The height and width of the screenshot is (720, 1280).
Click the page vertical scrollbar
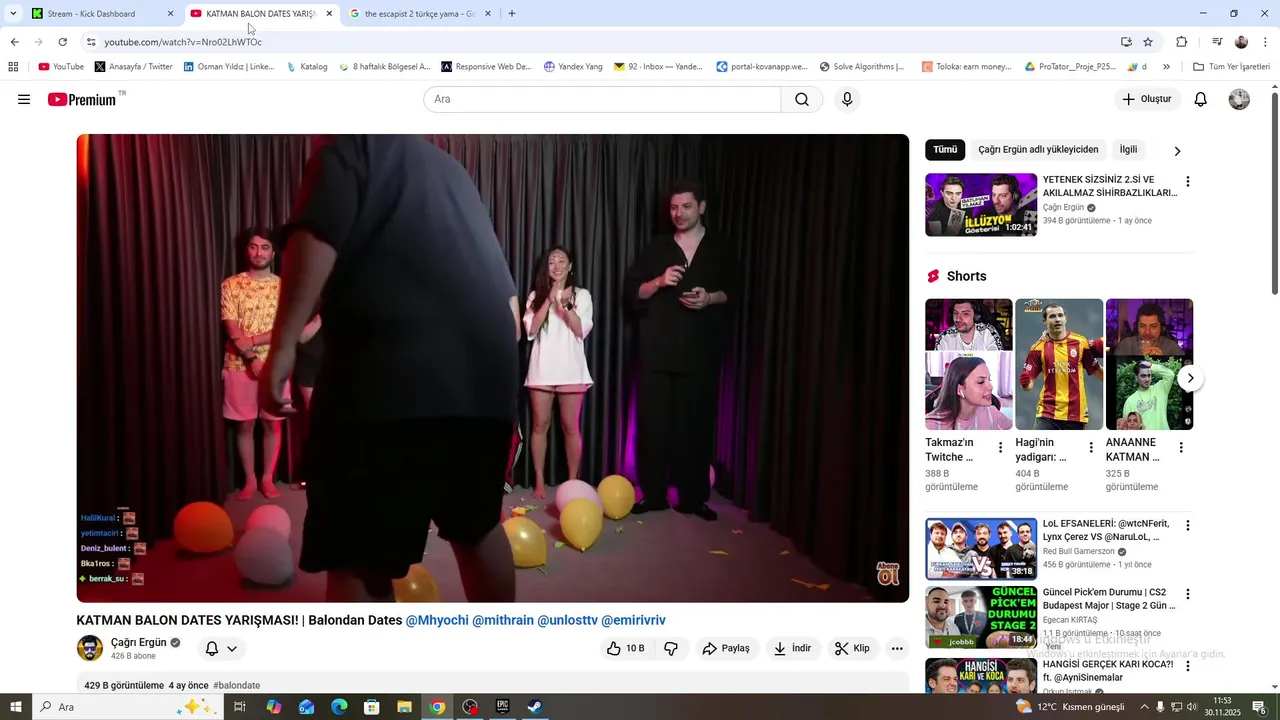click(x=1274, y=195)
